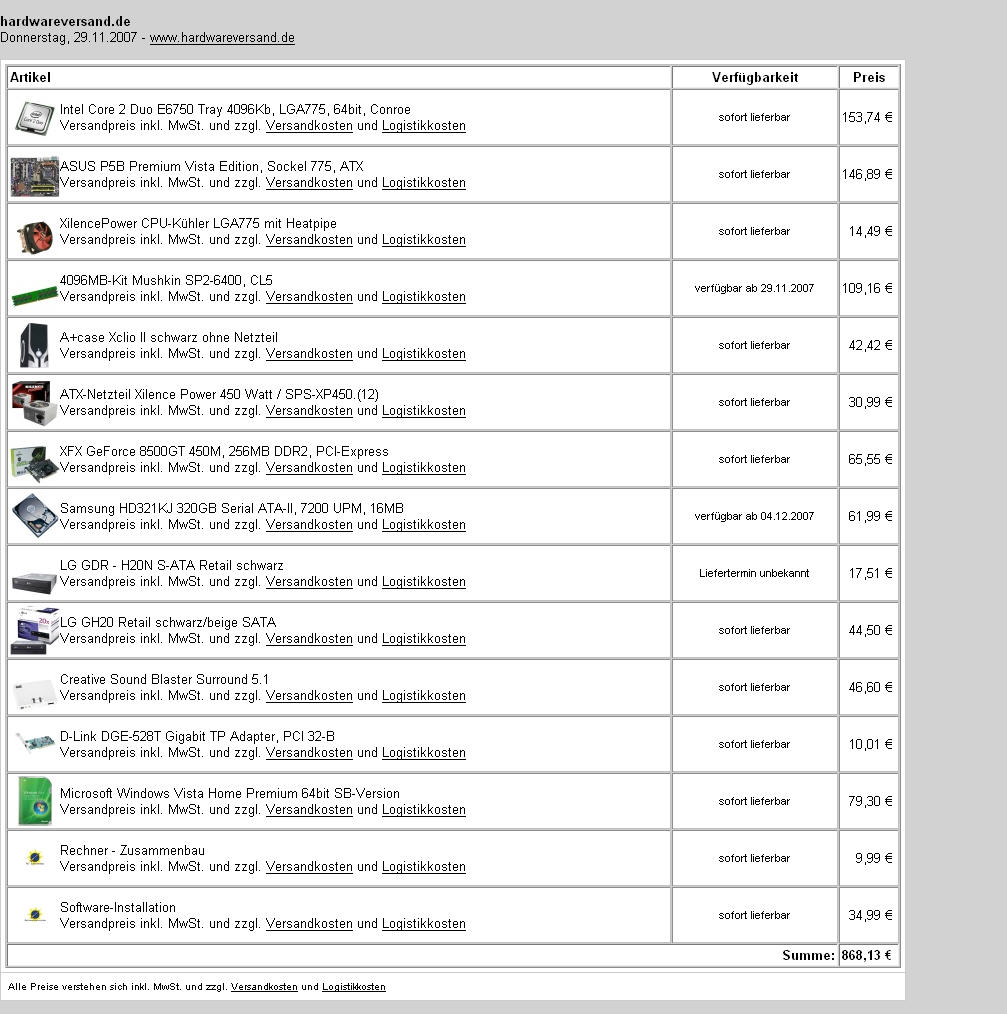Image resolution: width=1007 pixels, height=1014 pixels.
Task: Click the price 109,16 €
Action: [x=867, y=288]
